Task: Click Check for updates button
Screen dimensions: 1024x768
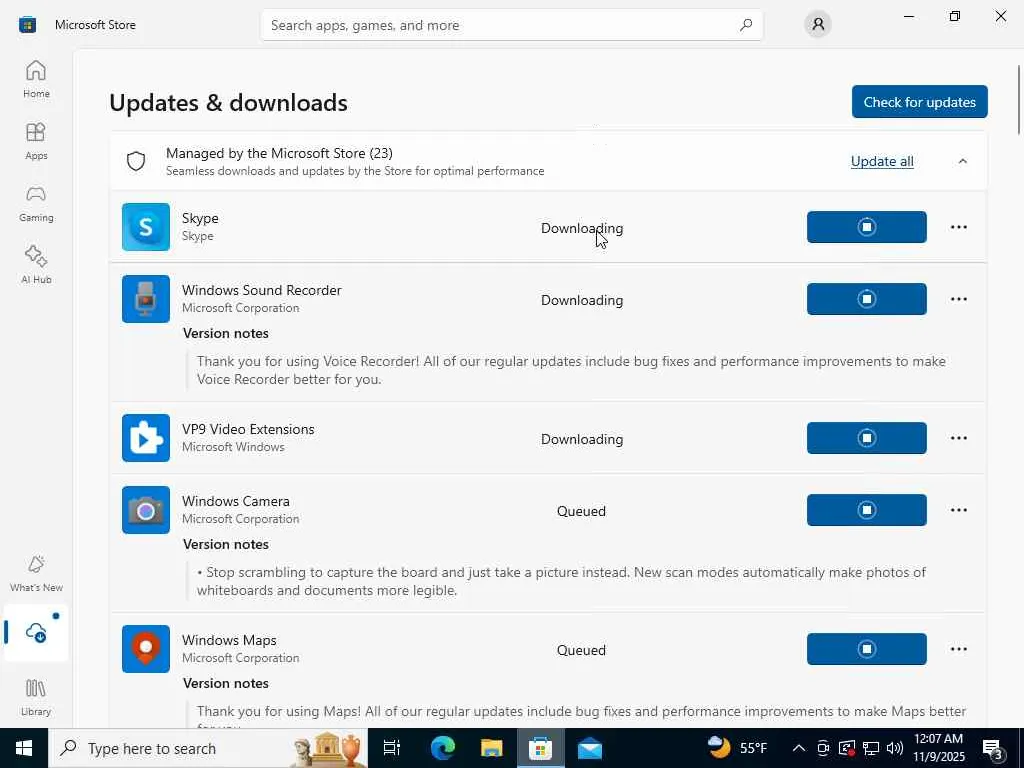Action: pyautogui.click(x=920, y=102)
